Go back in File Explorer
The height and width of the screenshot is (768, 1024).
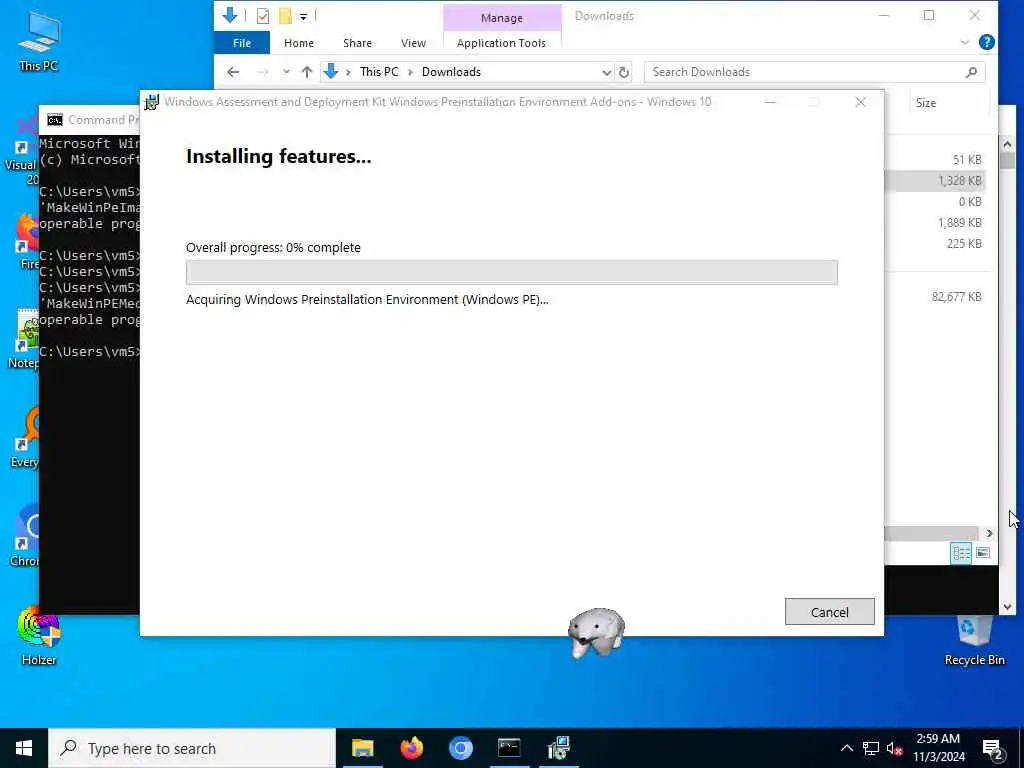[x=233, y=72]
